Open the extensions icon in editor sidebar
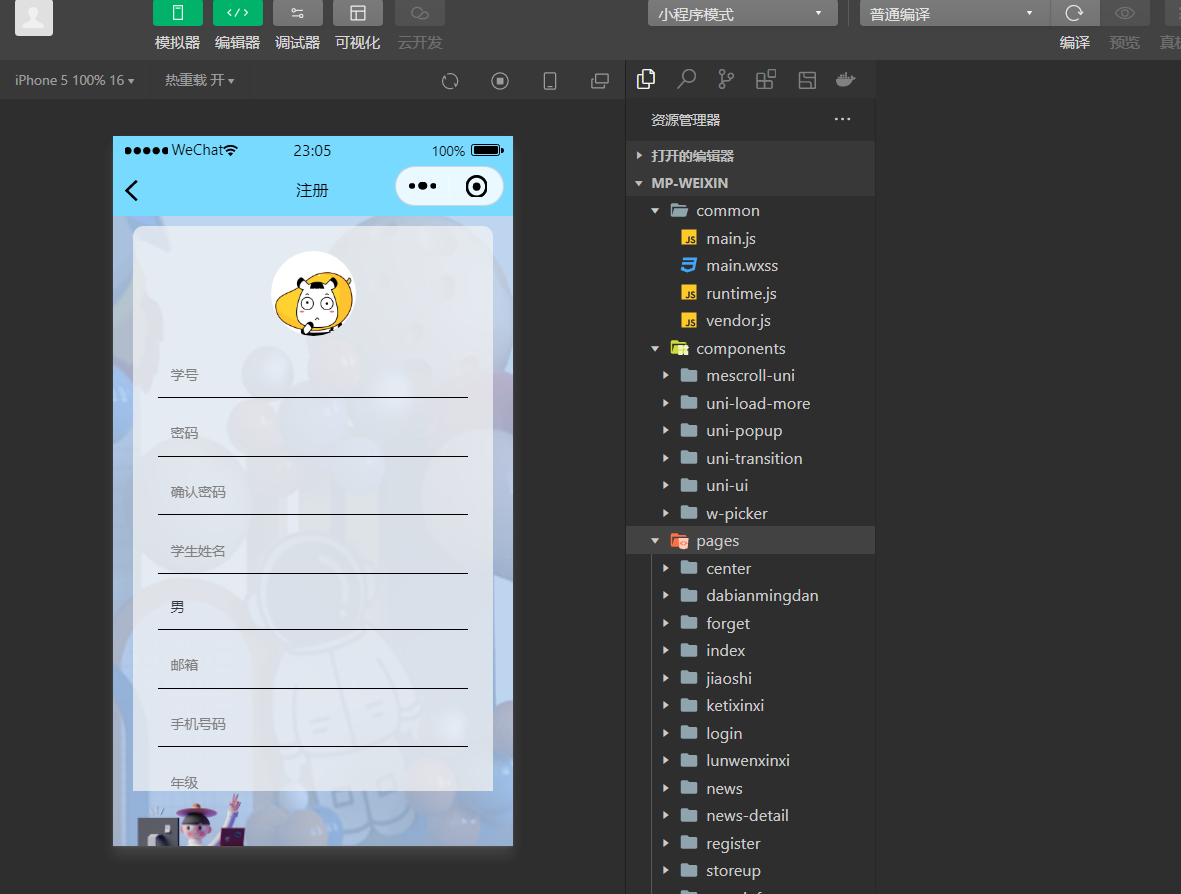Image resolution: width=1181 pixels, height=894 pixels. click(x=766, y=79)
